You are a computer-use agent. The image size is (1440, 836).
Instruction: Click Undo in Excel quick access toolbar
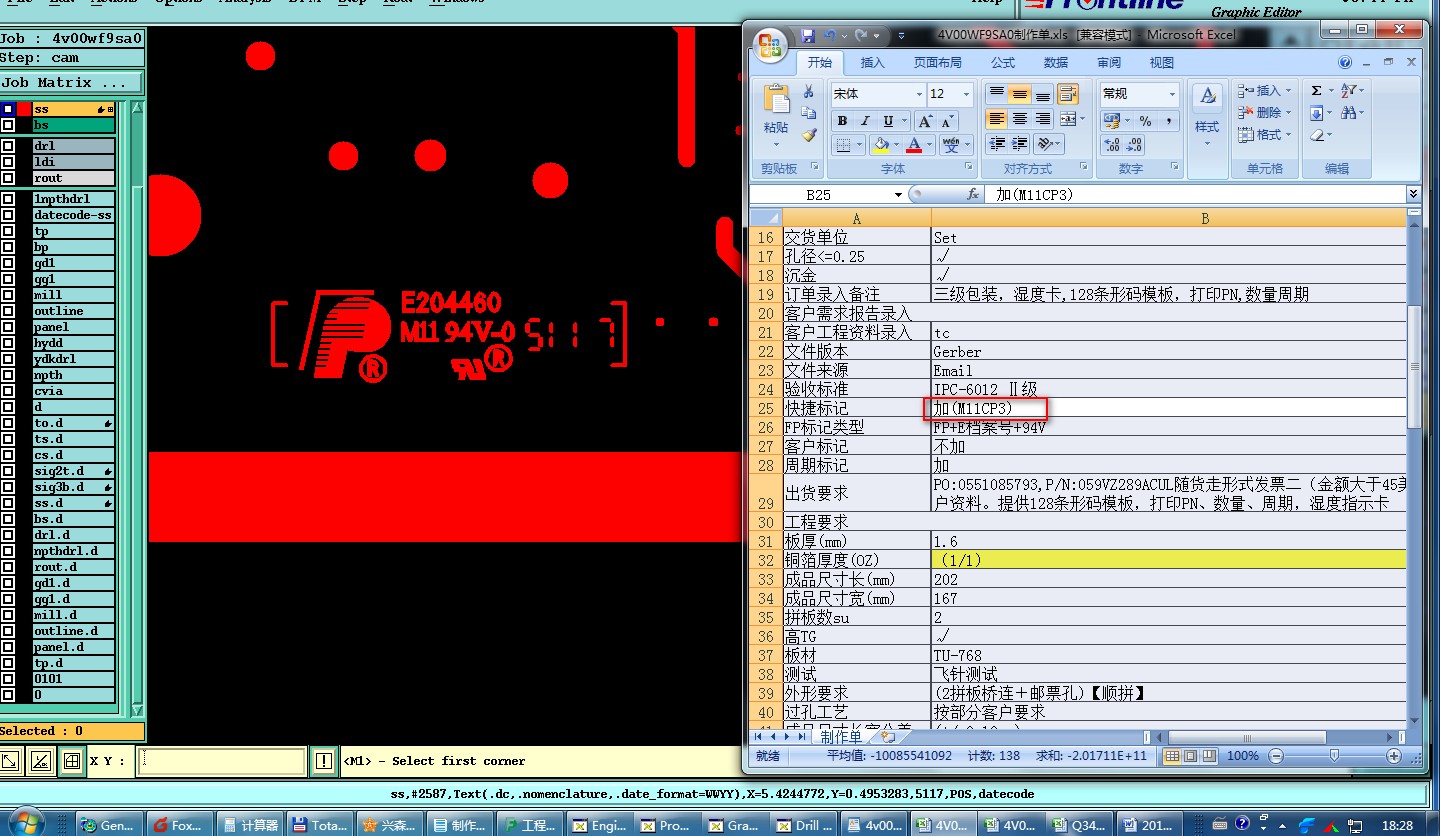point(830,35)
